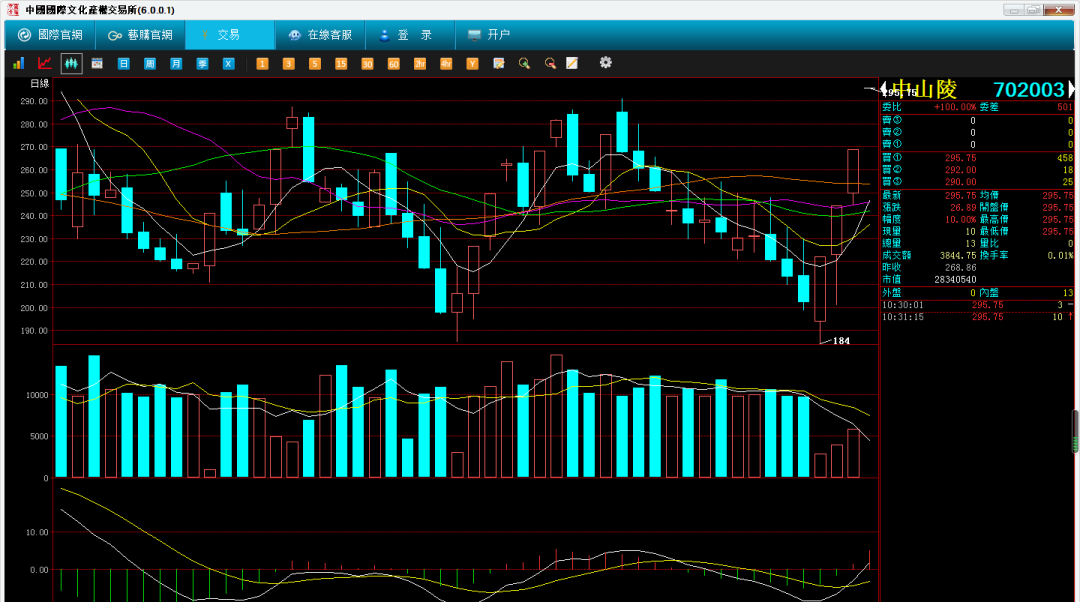Select the 30-minute period icon
Viewport: 1080px width, 602px height.
point(367,63)
